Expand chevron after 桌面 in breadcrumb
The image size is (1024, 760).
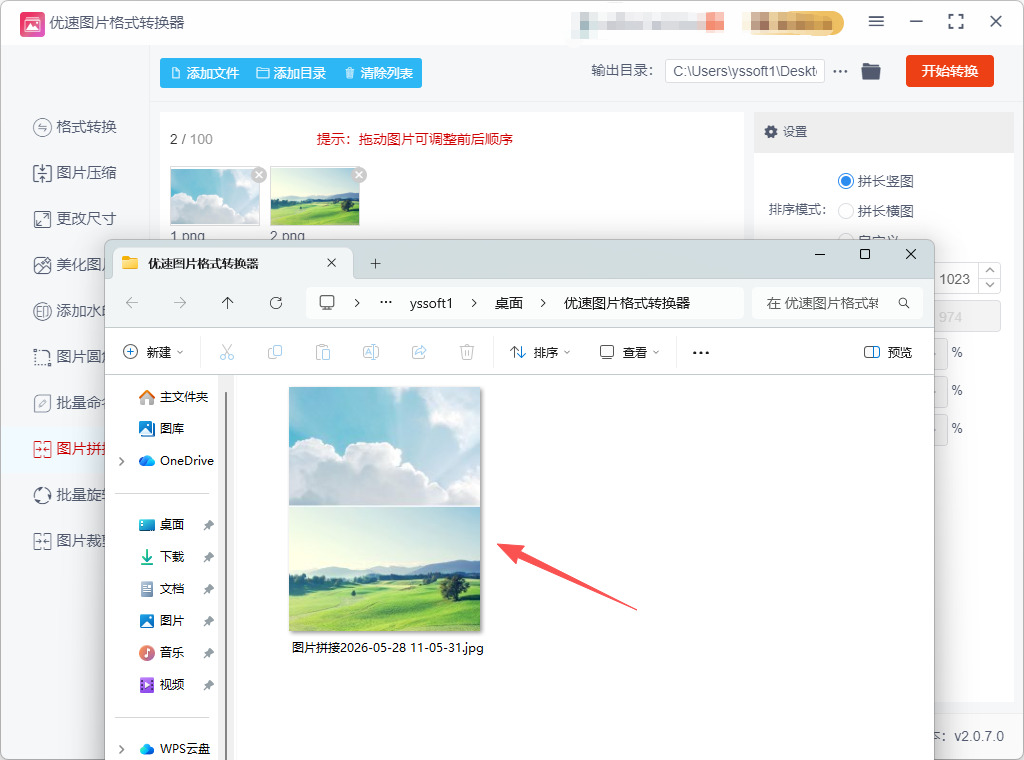pos(543,304)
